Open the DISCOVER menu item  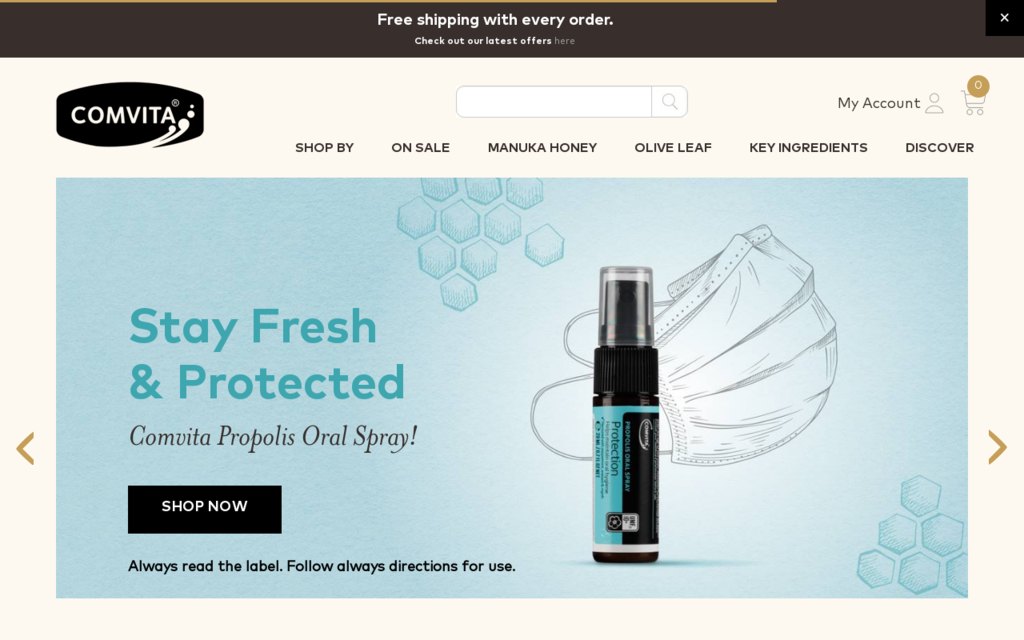pos(939,148)
